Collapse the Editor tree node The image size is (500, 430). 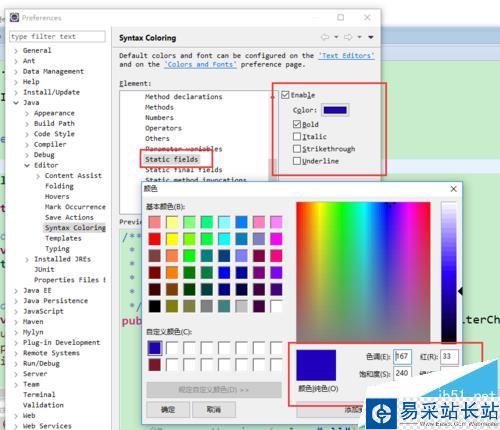pos(27,165)
